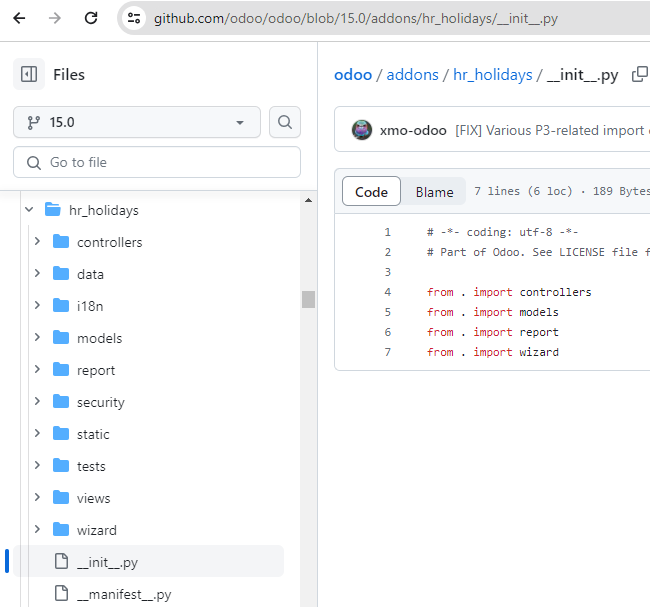Click the file tree scroll up arrow

coord(308,200)
